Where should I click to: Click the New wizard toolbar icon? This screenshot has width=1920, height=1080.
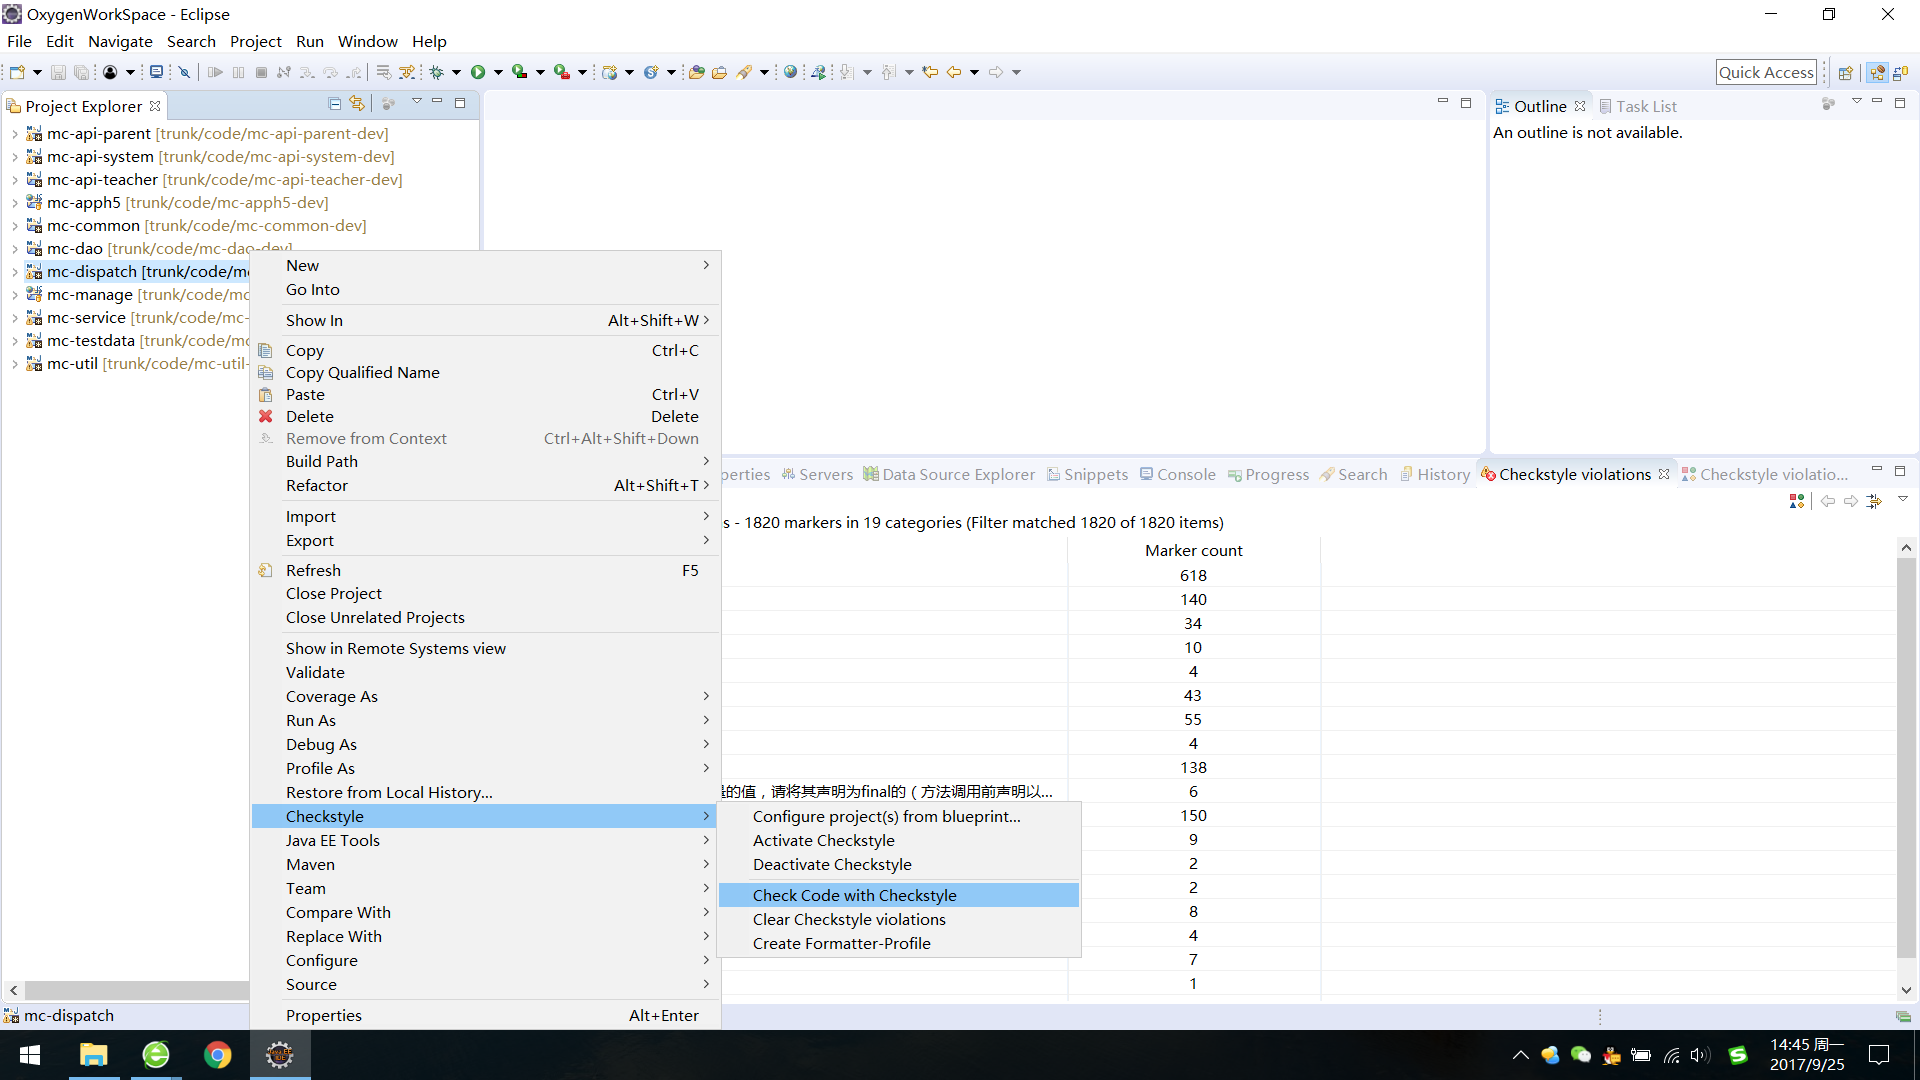pos(17,72)
